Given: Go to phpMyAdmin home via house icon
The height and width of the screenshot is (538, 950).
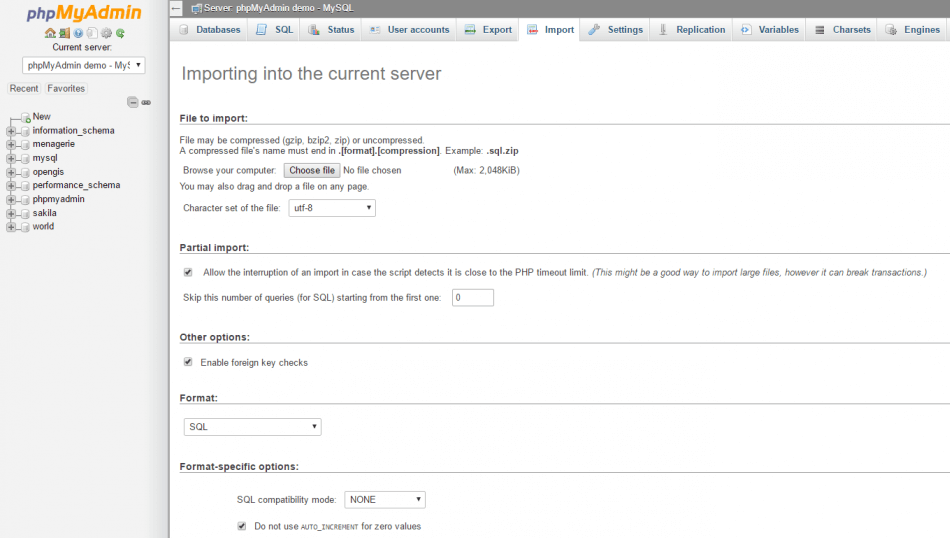Looking at the screenshot, I should pyautogui.click(x=50, y=33).
